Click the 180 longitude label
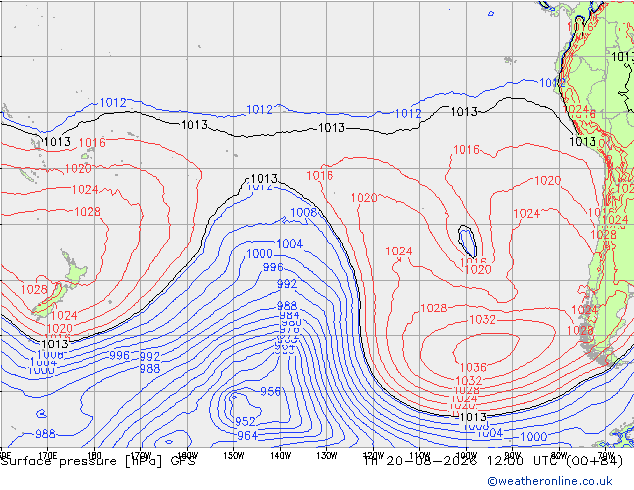Image resolution: width=634 pixels, height=490 pixels. pyautogui.click(x=94, y=454)
